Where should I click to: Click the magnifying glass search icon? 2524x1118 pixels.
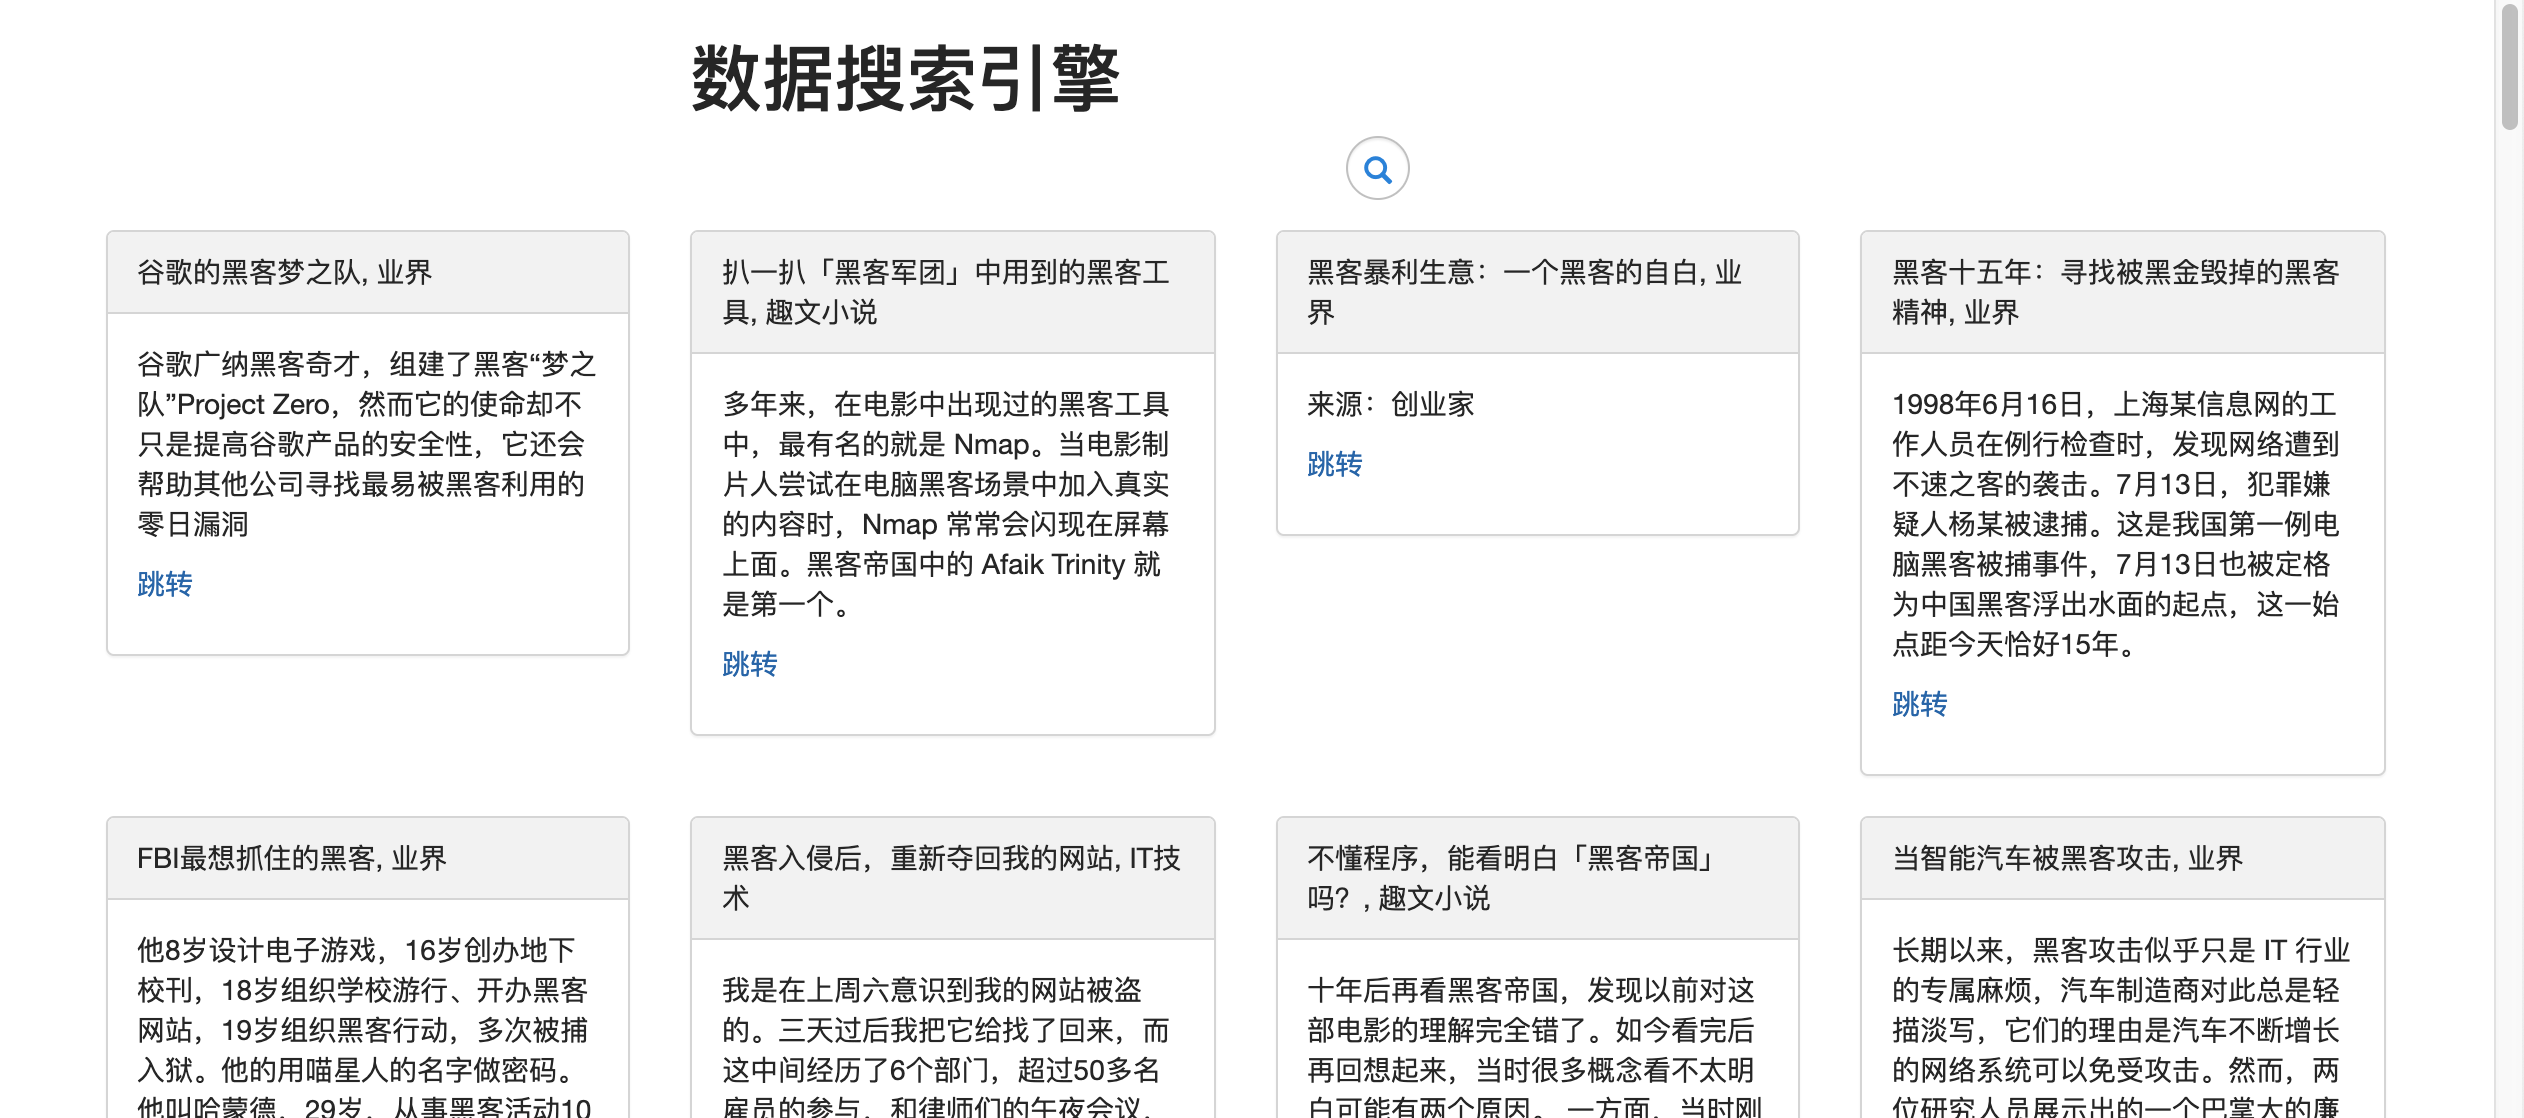(1377, 169)
